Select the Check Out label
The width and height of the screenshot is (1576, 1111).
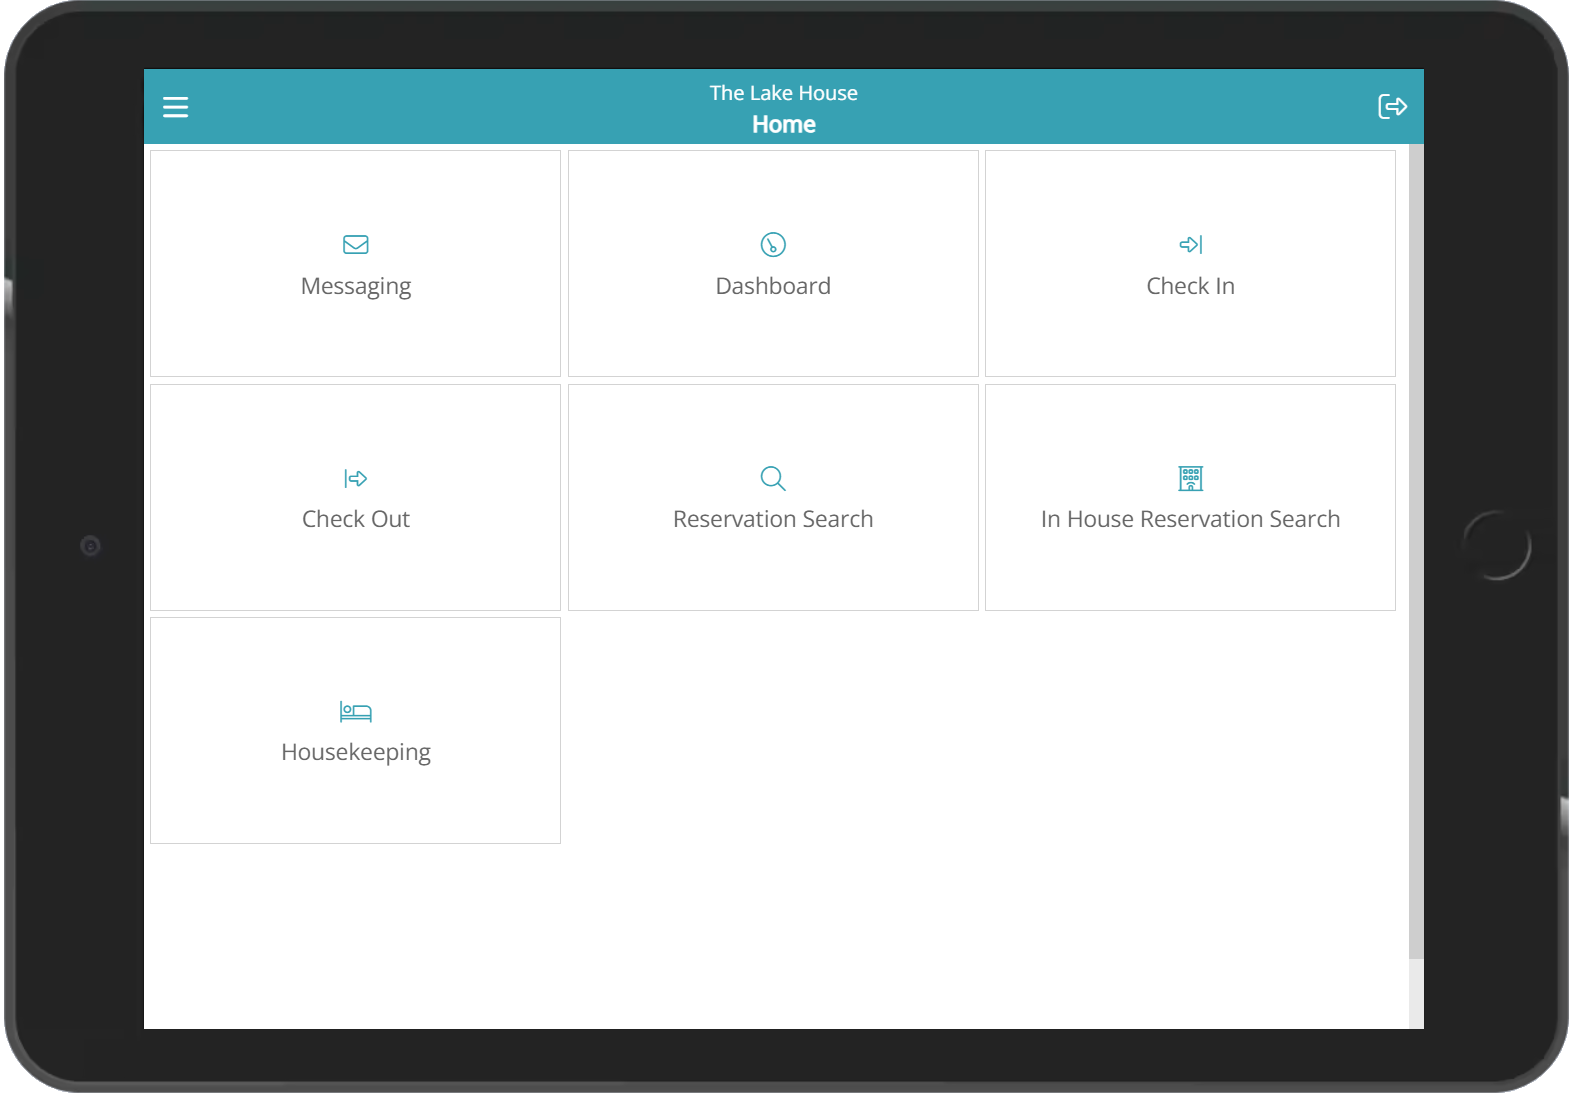click(x=356, y=519)
